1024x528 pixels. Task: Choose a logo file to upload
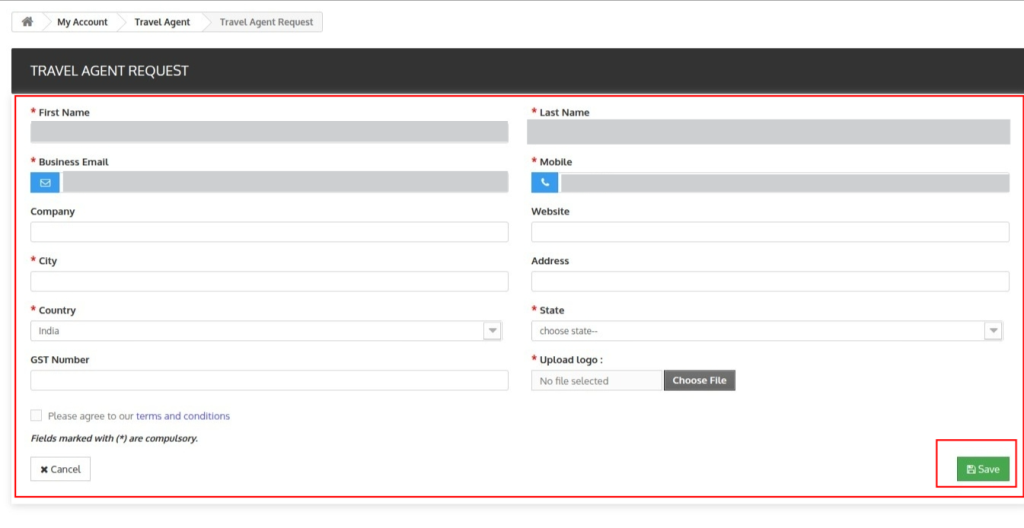(x=699, y=380)
